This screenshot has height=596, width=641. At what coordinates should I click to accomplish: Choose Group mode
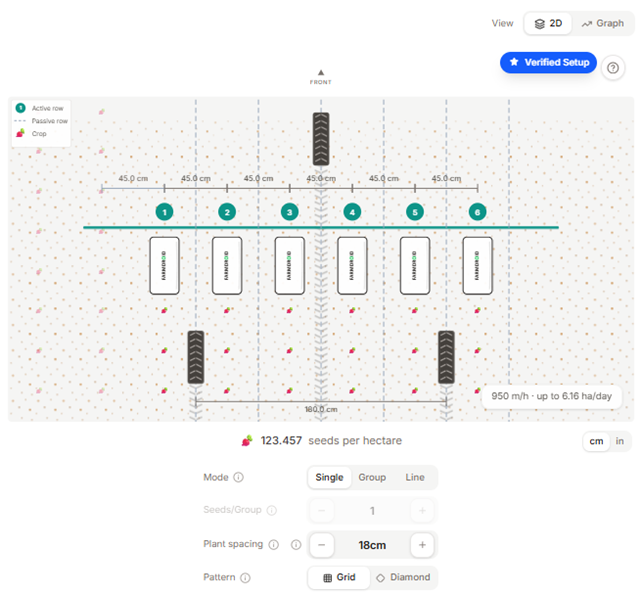(372, 477)
